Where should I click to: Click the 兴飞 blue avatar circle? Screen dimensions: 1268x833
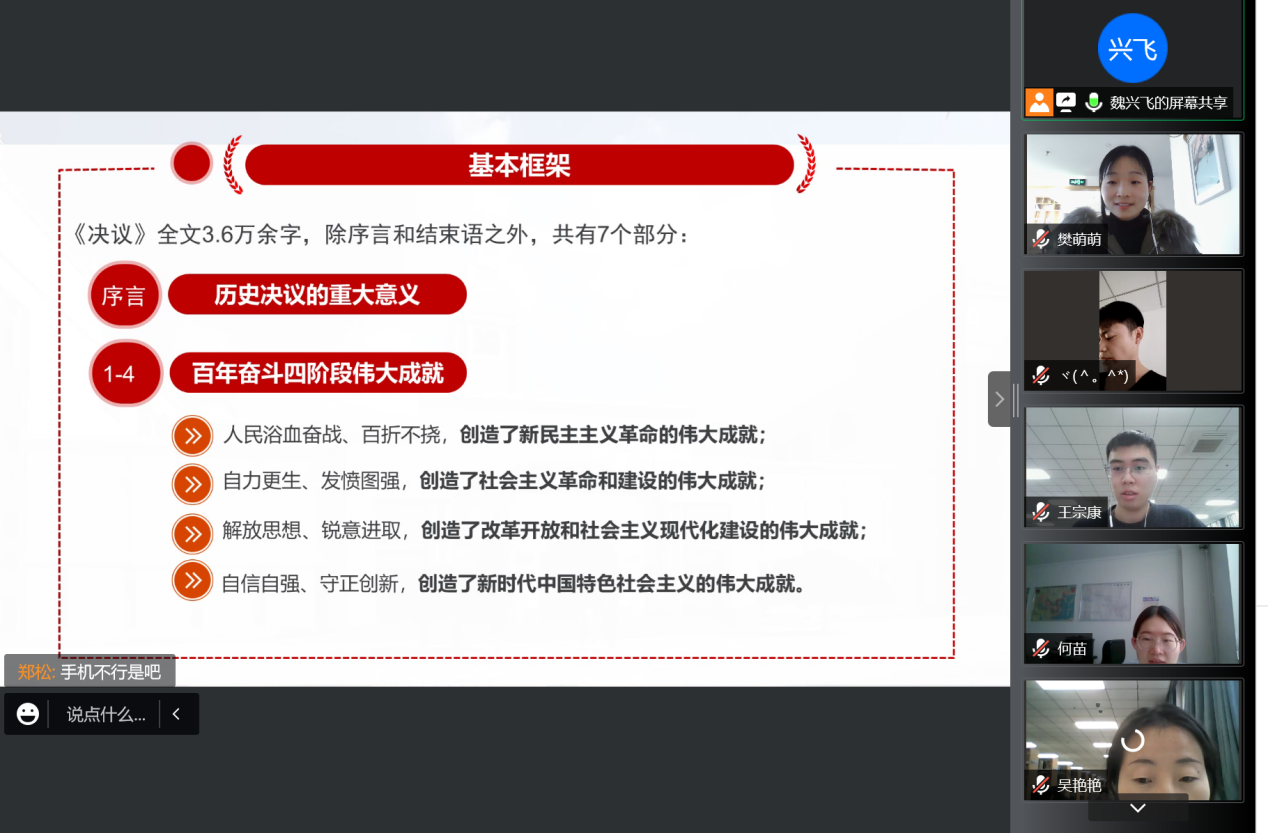coord(1132,48)
